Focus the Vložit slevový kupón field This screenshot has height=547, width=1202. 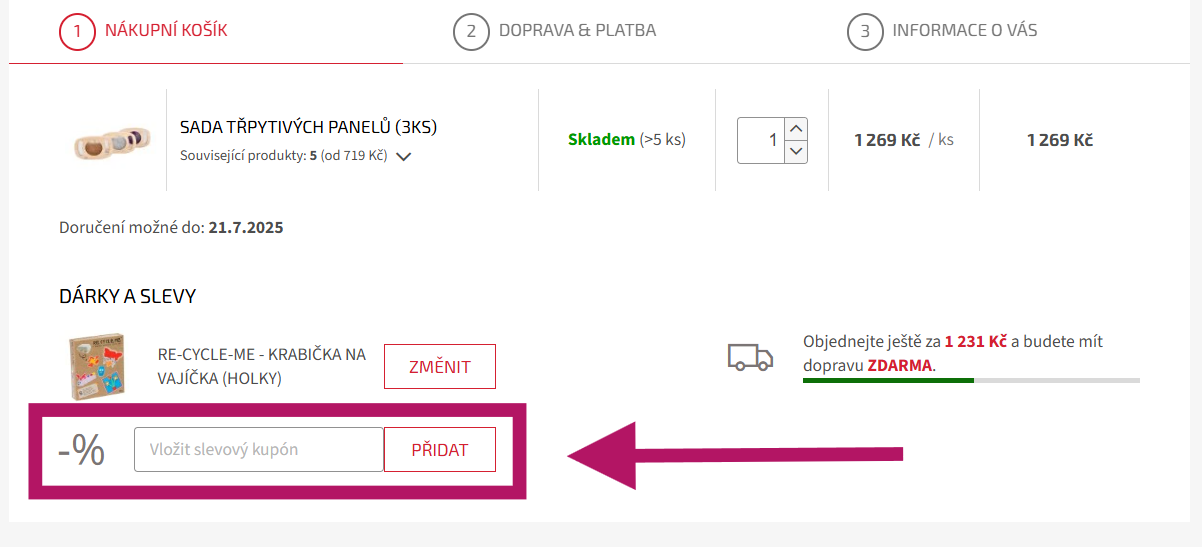[x=259, y=450]
